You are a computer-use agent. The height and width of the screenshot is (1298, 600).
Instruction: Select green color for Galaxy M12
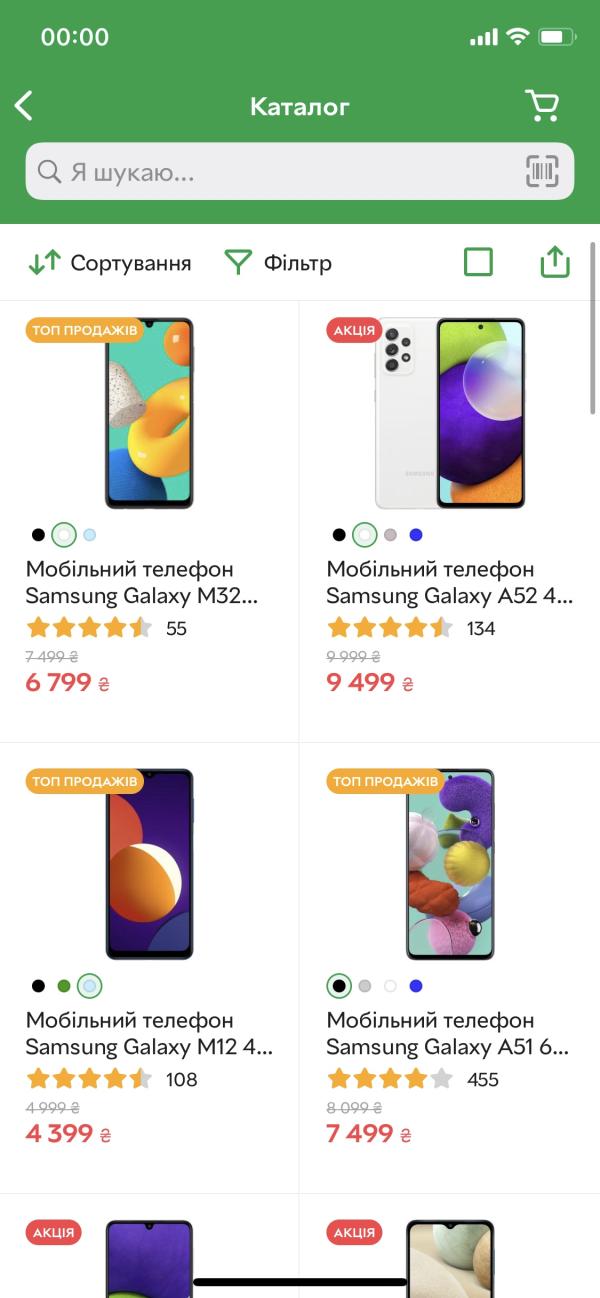(x=64, y=986)
